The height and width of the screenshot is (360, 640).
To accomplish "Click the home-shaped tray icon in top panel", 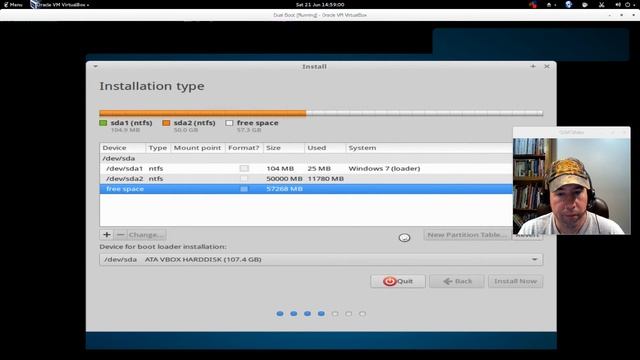I will tap(549, 4).
